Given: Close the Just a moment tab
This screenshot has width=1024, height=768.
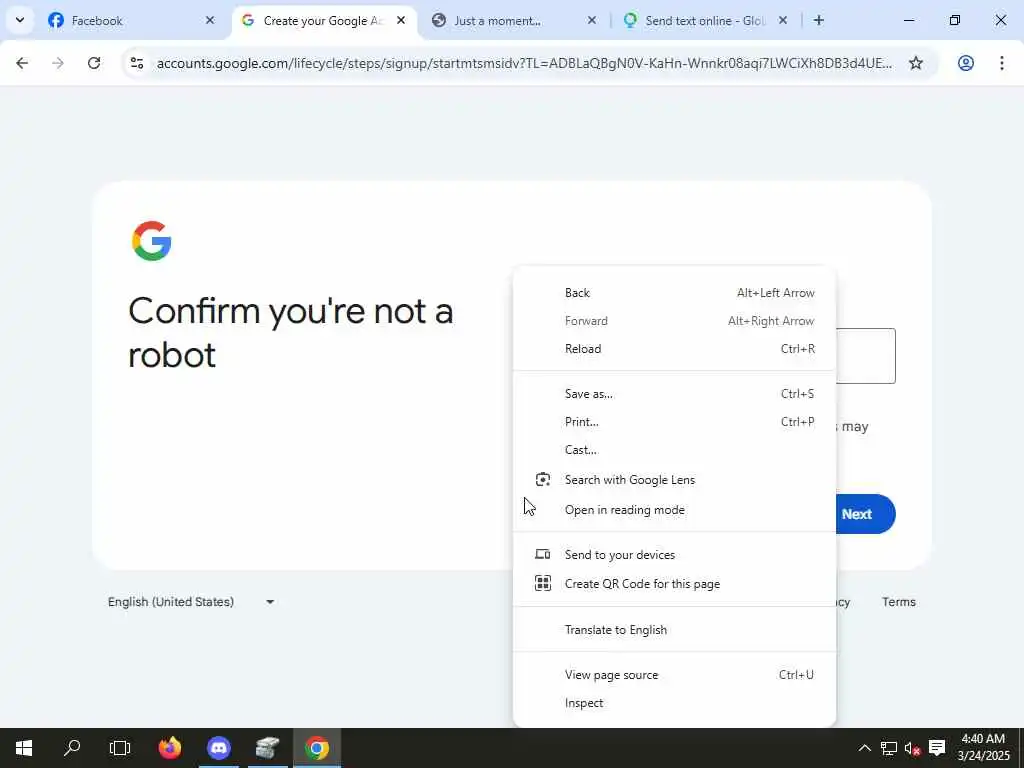Looking at the screenshot, I should point(592,20).
